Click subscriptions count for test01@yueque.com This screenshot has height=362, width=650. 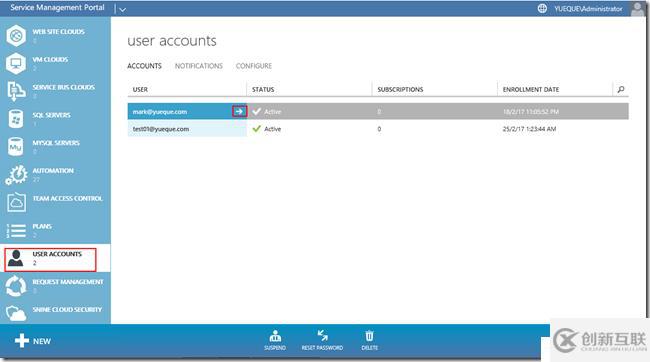click(379, 129)
